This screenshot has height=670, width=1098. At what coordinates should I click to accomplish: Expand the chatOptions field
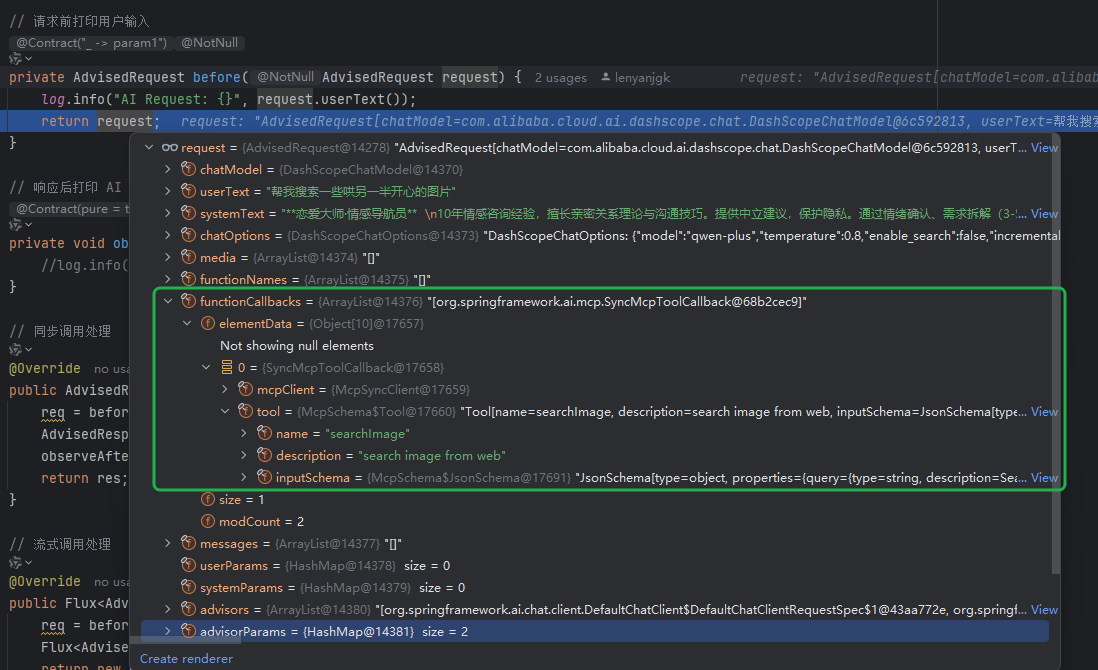pos(167,235)
